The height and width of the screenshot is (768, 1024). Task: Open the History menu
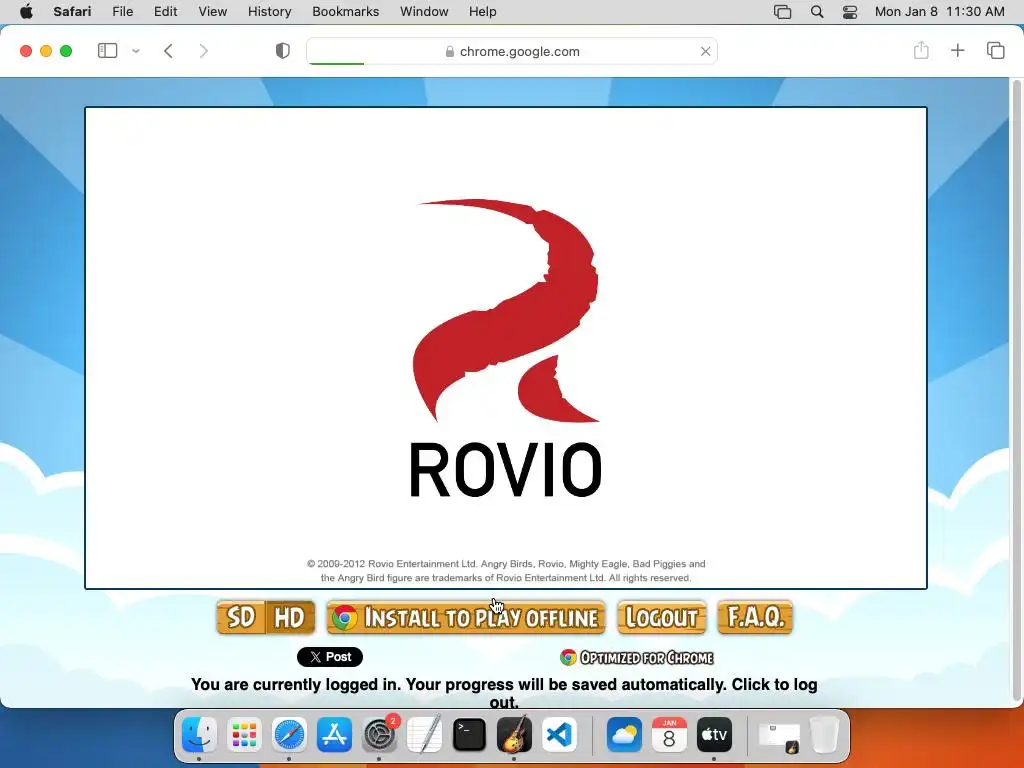click(269, 11)
